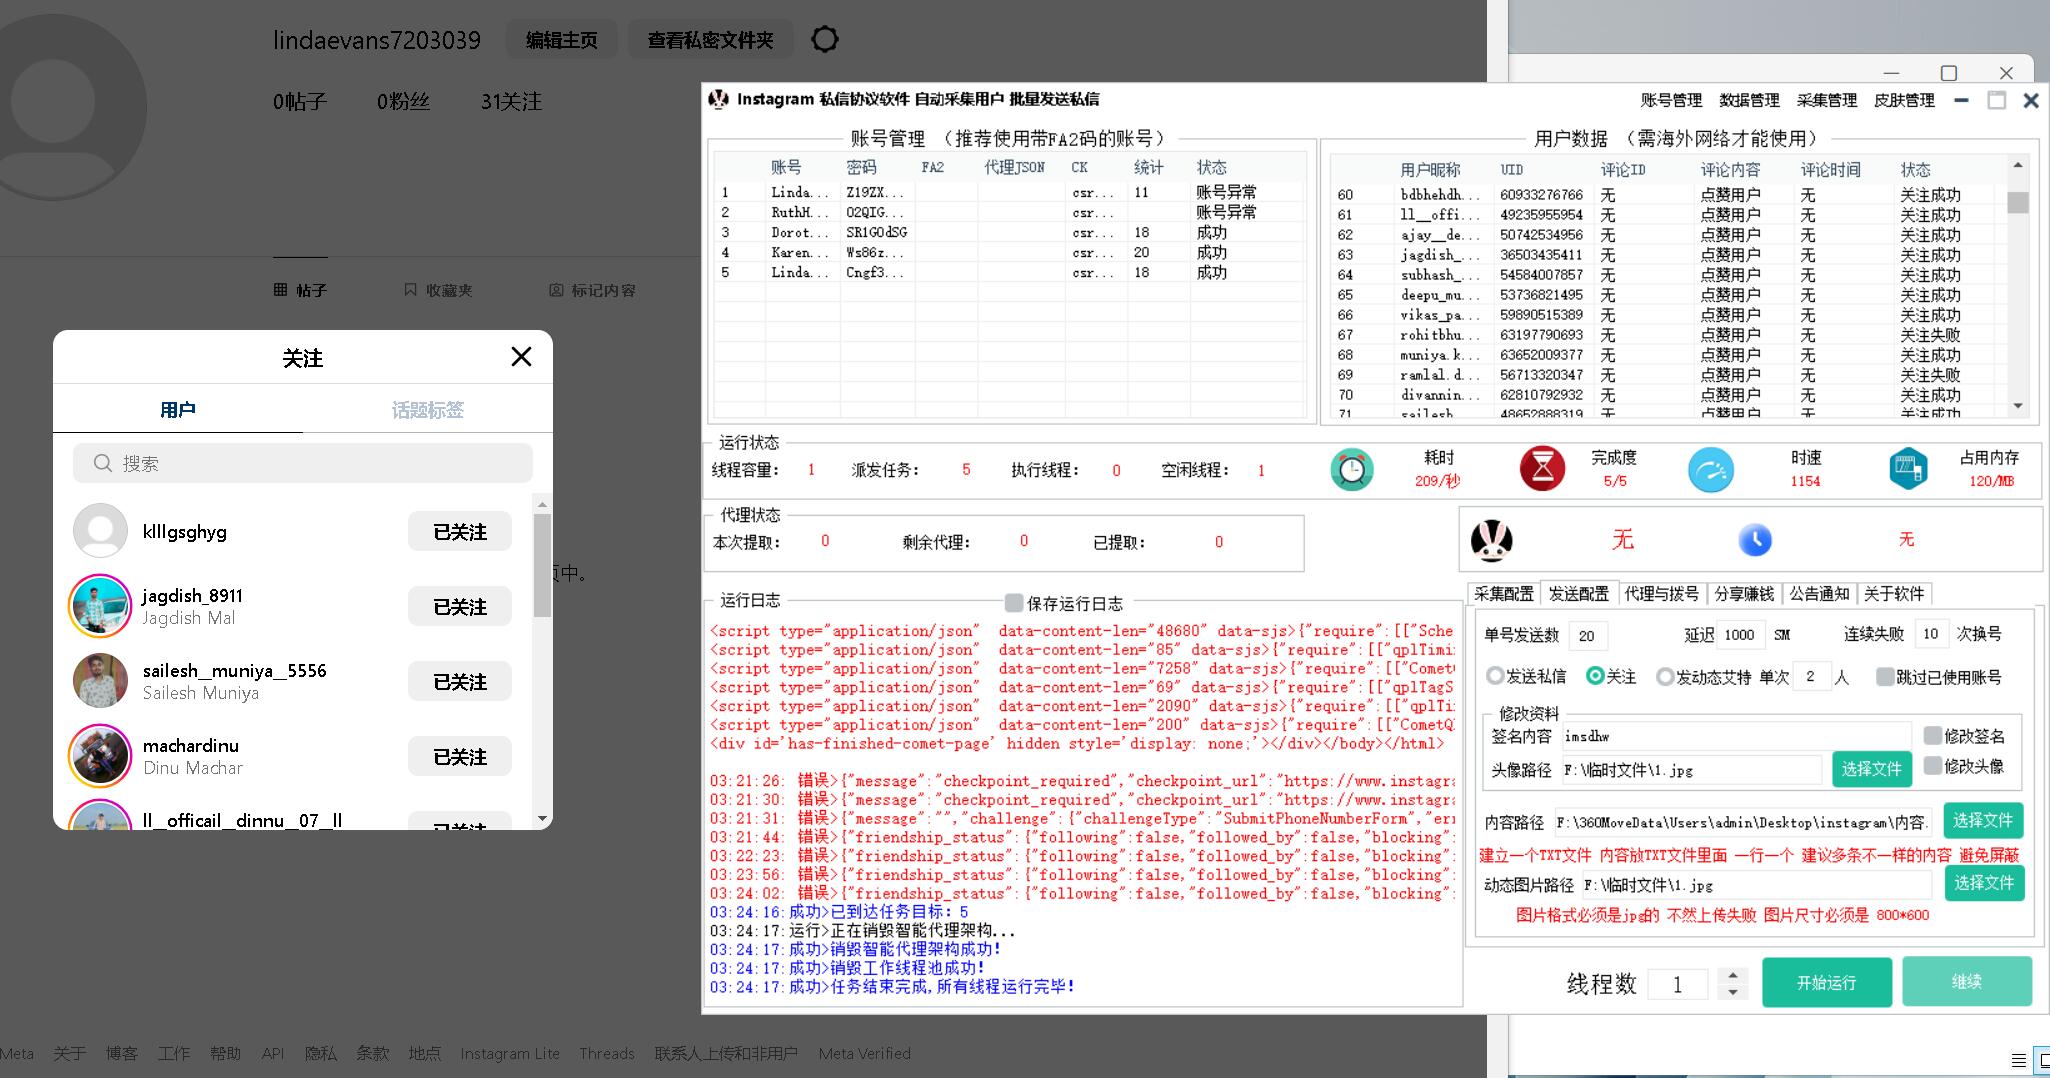Click the blue clock icon in the status panel
This screenshot has height=1078, width=2050.
pos(1754,540)
